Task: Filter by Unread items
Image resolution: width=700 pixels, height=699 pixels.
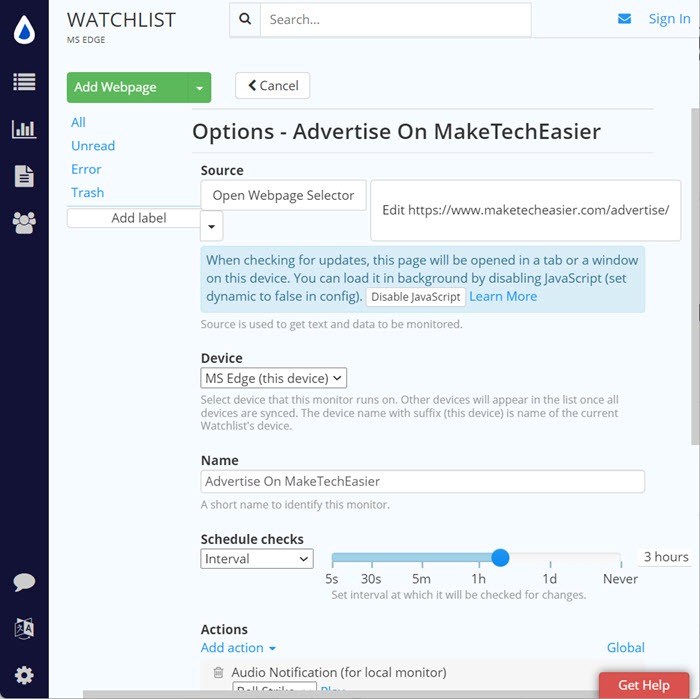Action: 93,146
